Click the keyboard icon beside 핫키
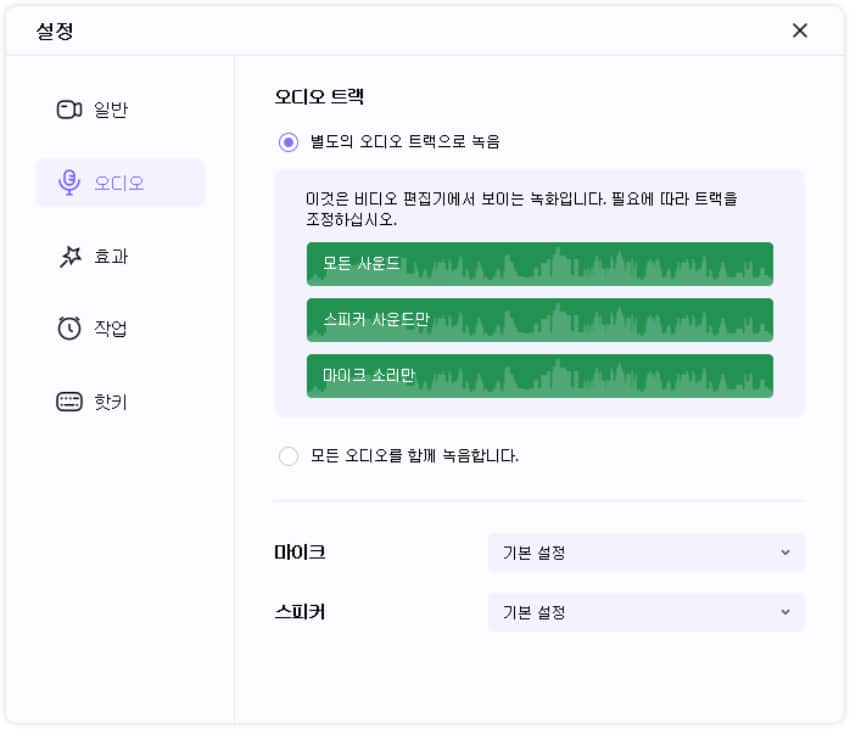850x729 pixels. 69,402
